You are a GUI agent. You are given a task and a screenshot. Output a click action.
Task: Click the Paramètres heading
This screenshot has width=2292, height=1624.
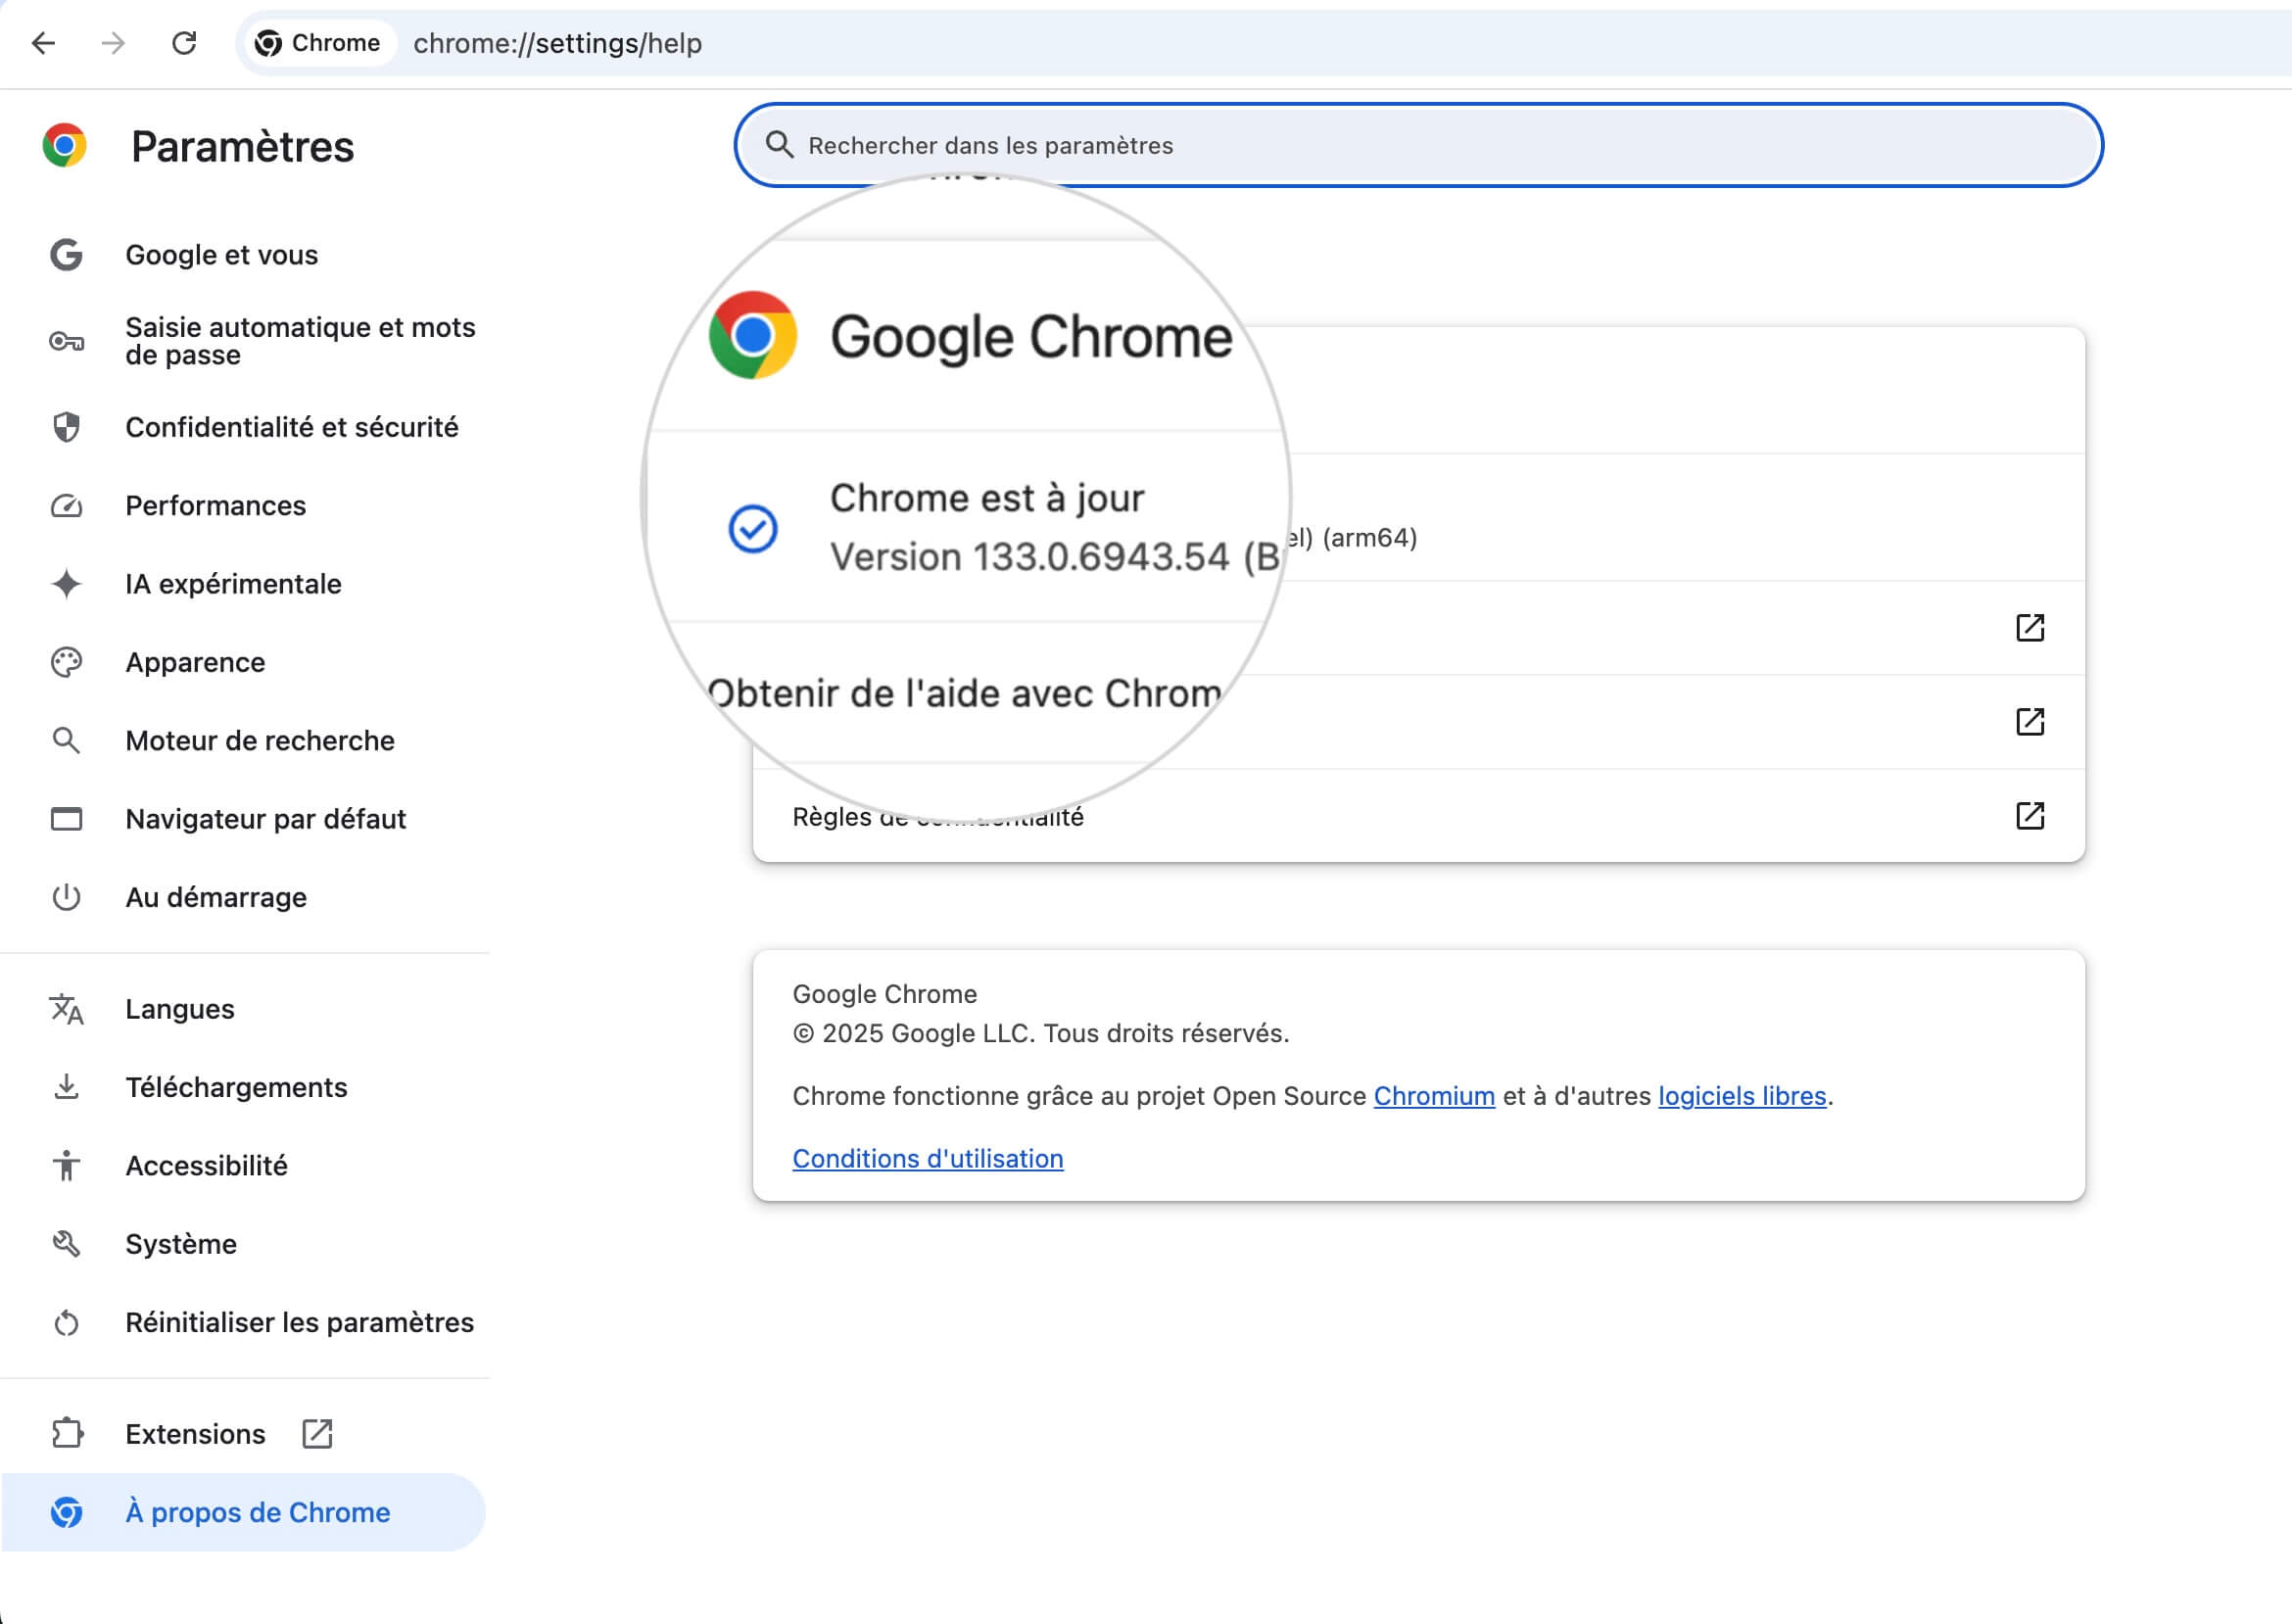coord(242,147)
